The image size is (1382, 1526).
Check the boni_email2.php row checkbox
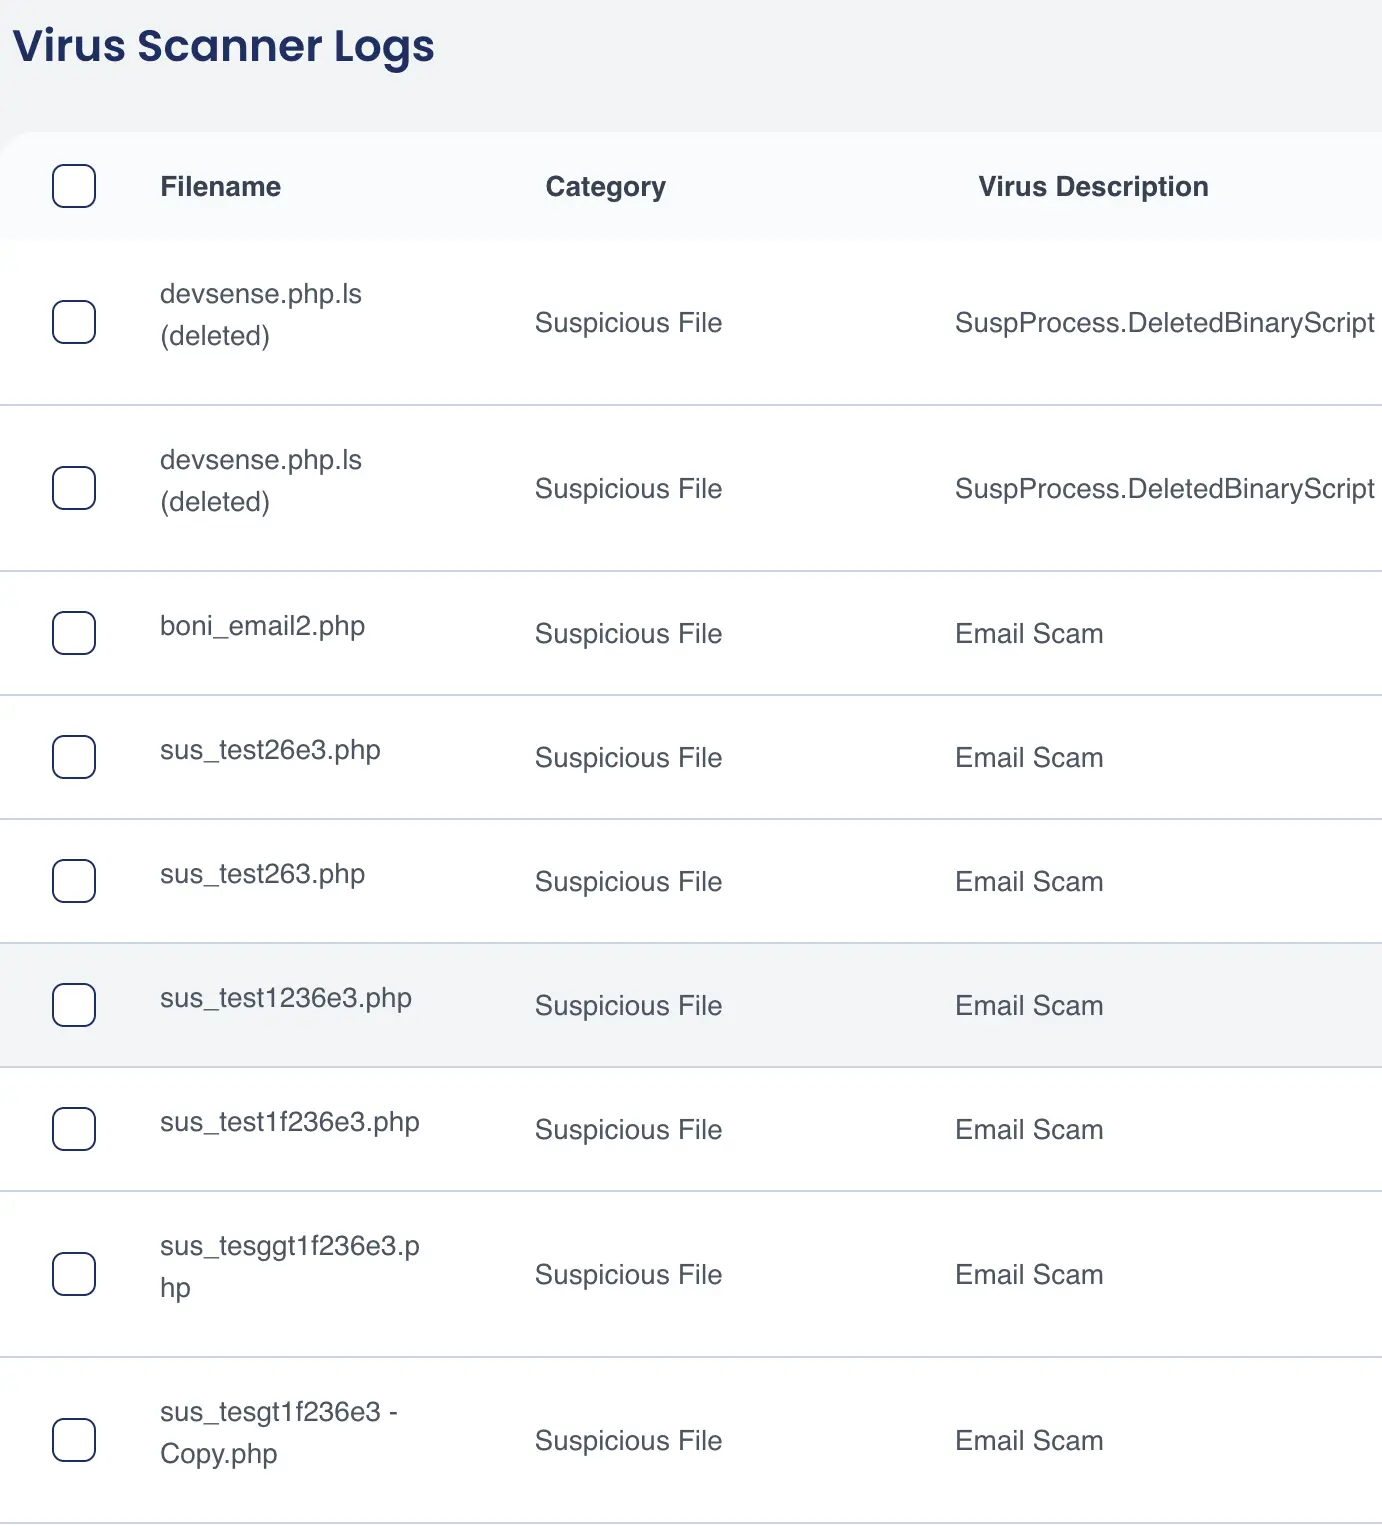point(74,633)
